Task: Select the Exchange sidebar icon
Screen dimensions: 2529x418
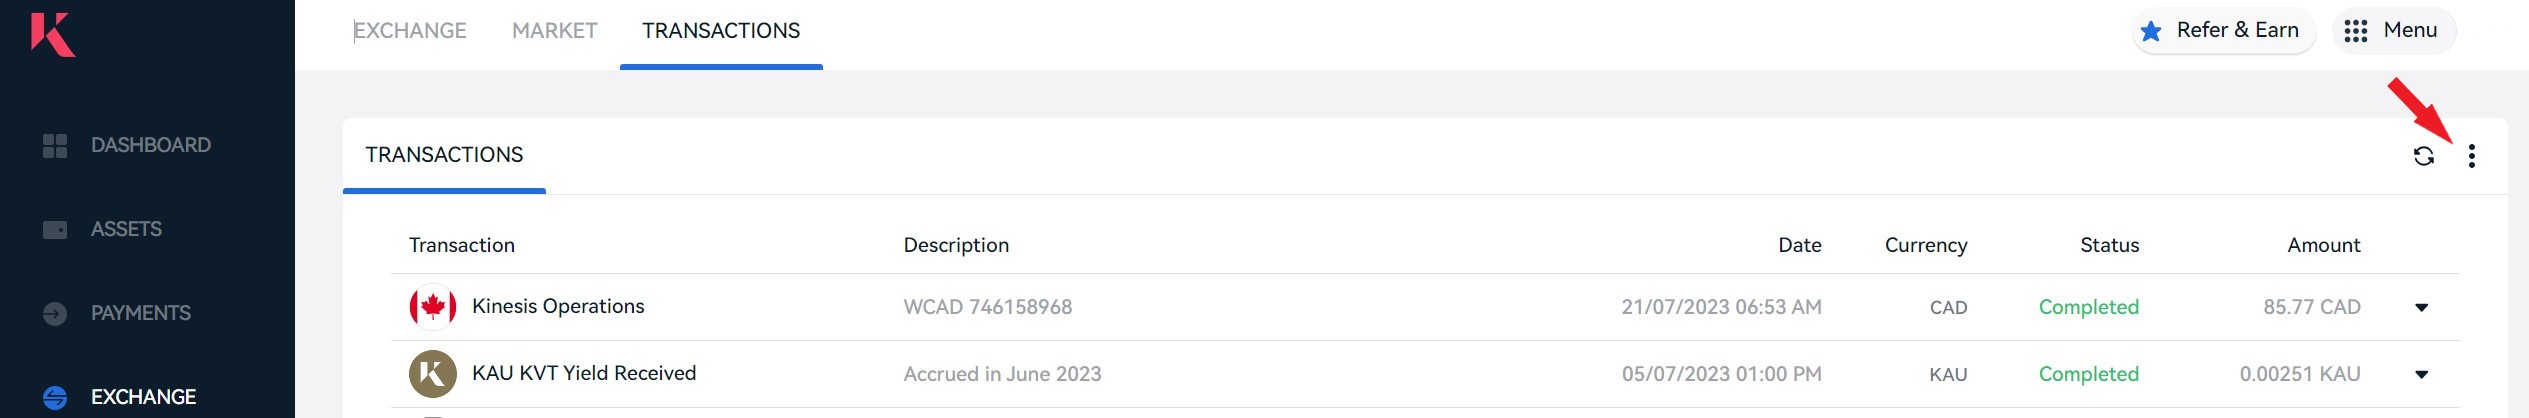Action: click(55, 398)
